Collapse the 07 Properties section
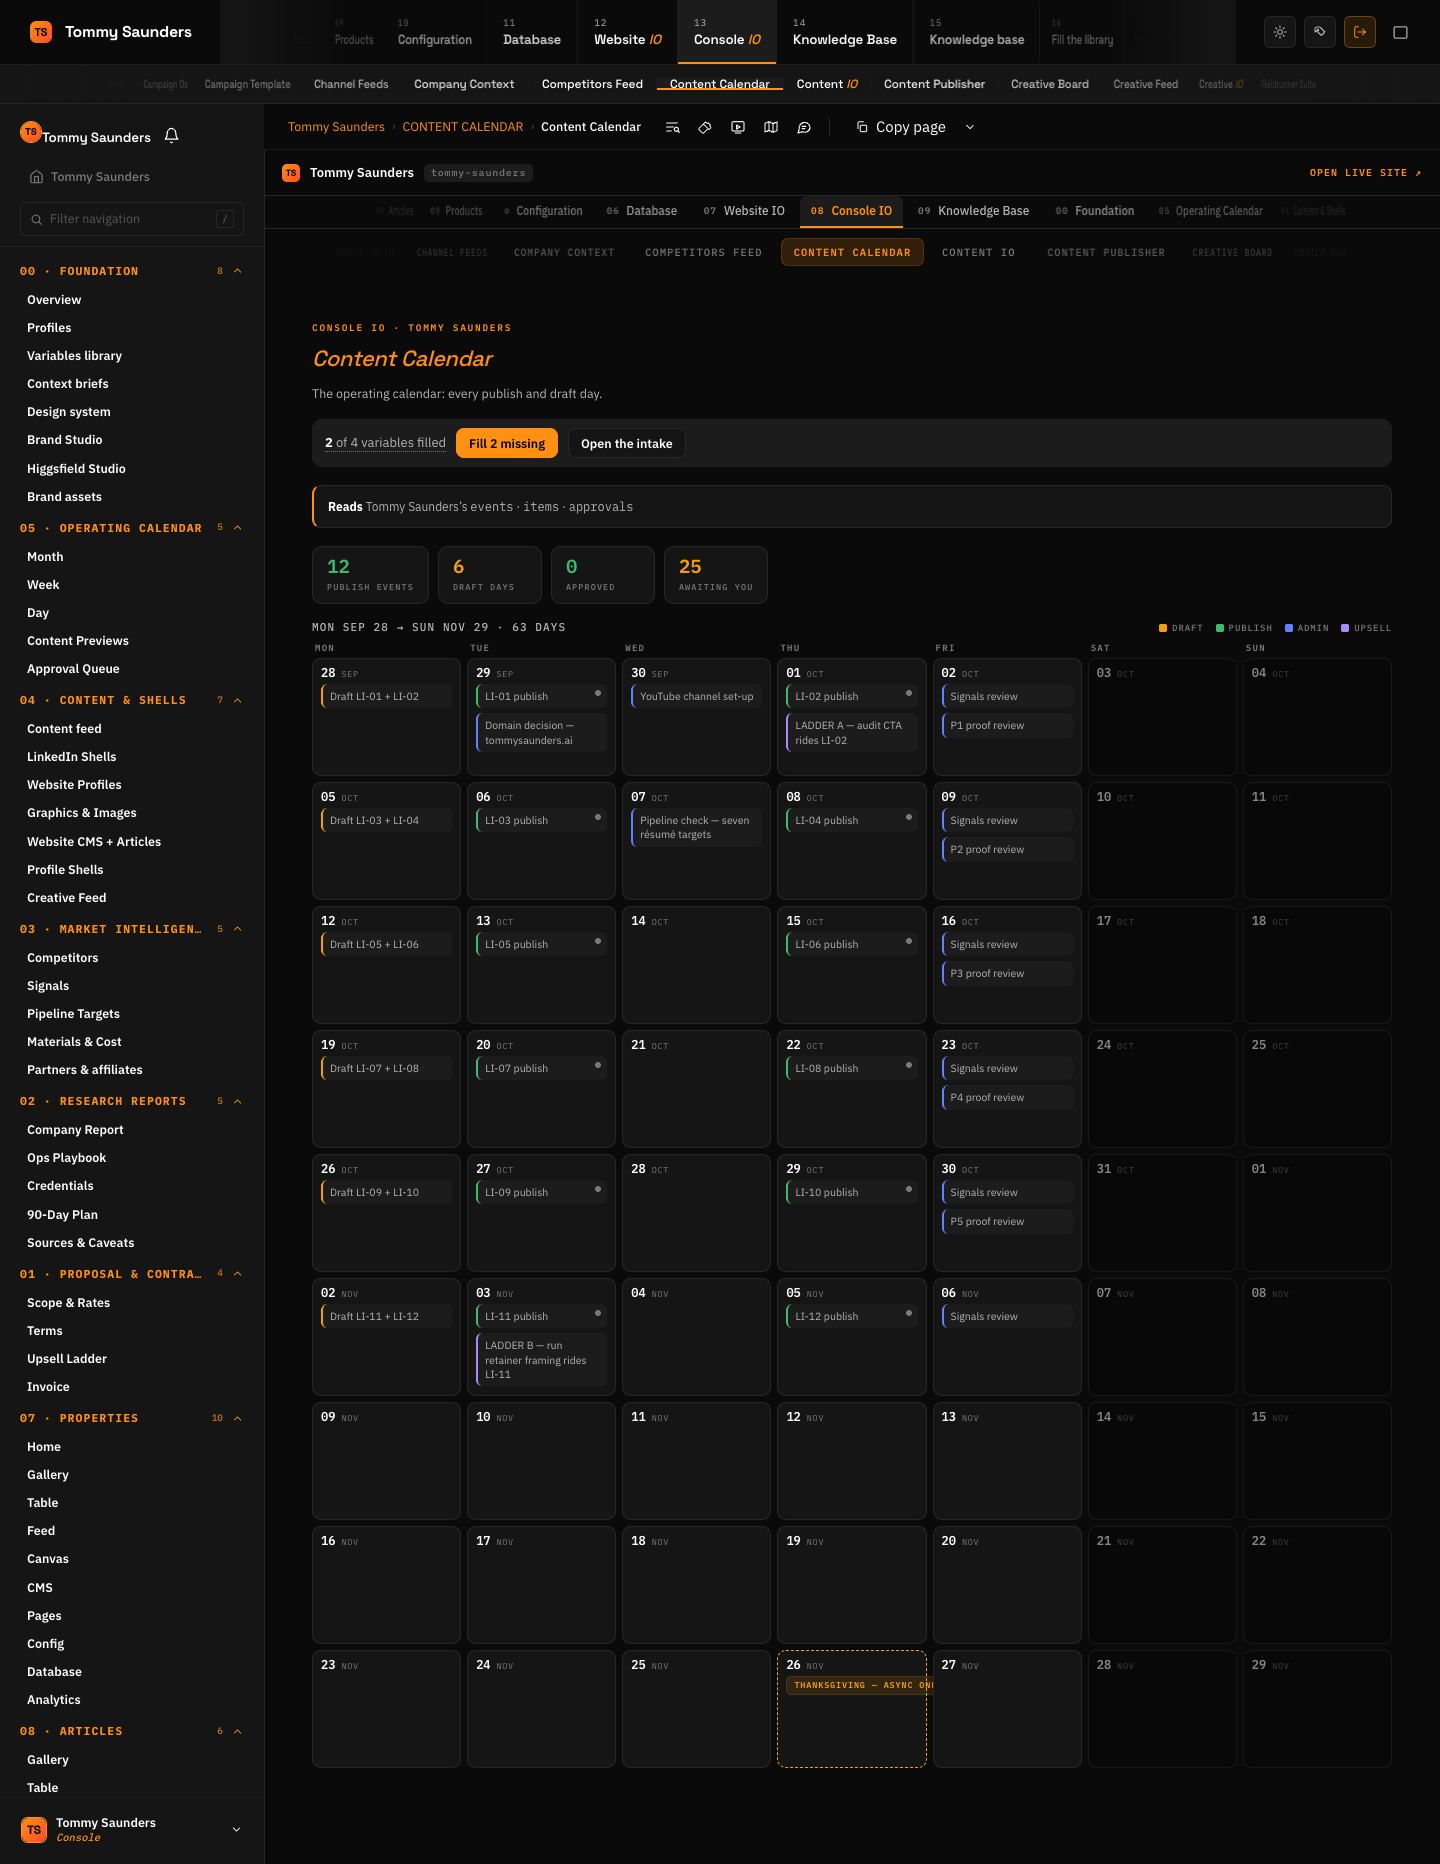 click(238, 1418)
